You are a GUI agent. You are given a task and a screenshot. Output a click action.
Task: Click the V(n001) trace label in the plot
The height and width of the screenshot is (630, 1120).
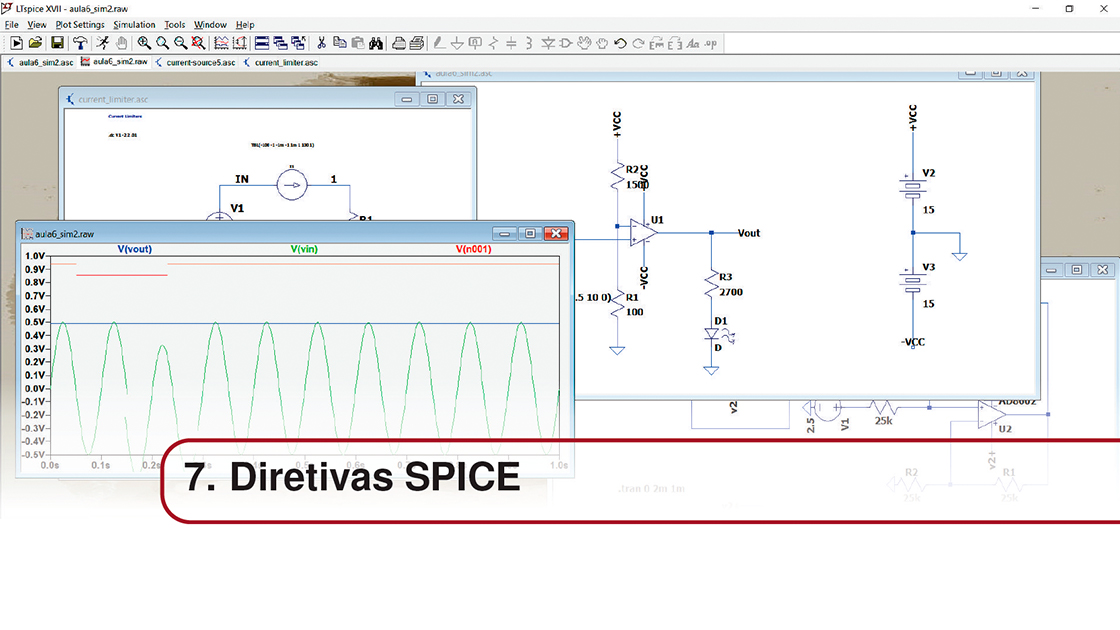pos(474,249)
